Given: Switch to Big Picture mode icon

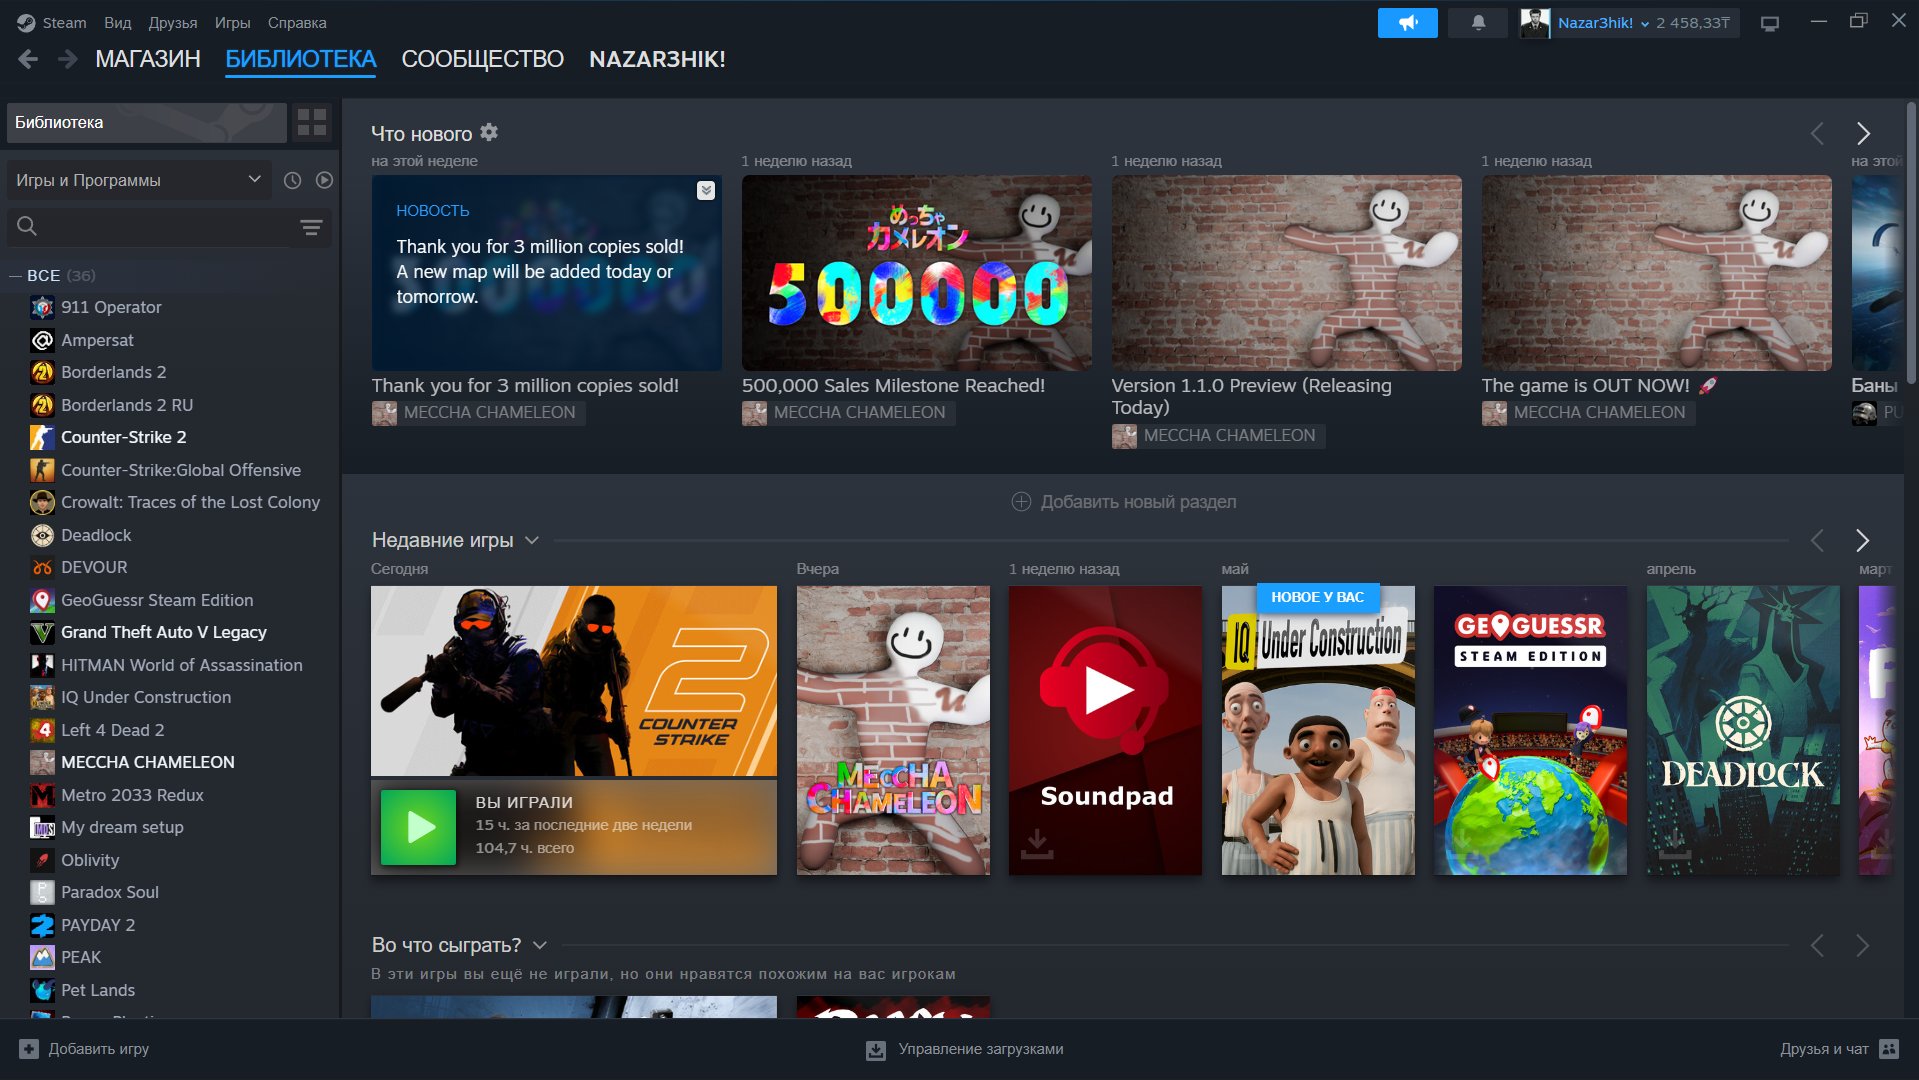Looking at the screenshot, I should coord(1770,23).
